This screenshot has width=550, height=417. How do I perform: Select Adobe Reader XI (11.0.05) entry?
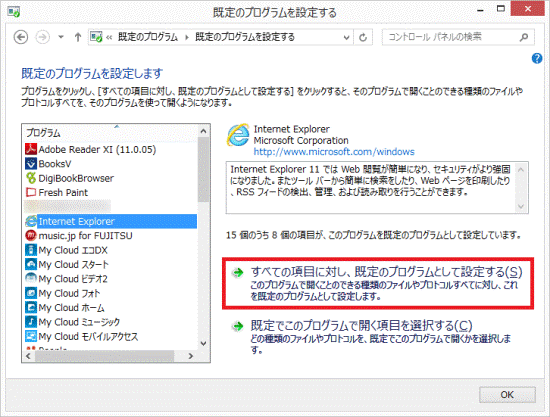111,149
